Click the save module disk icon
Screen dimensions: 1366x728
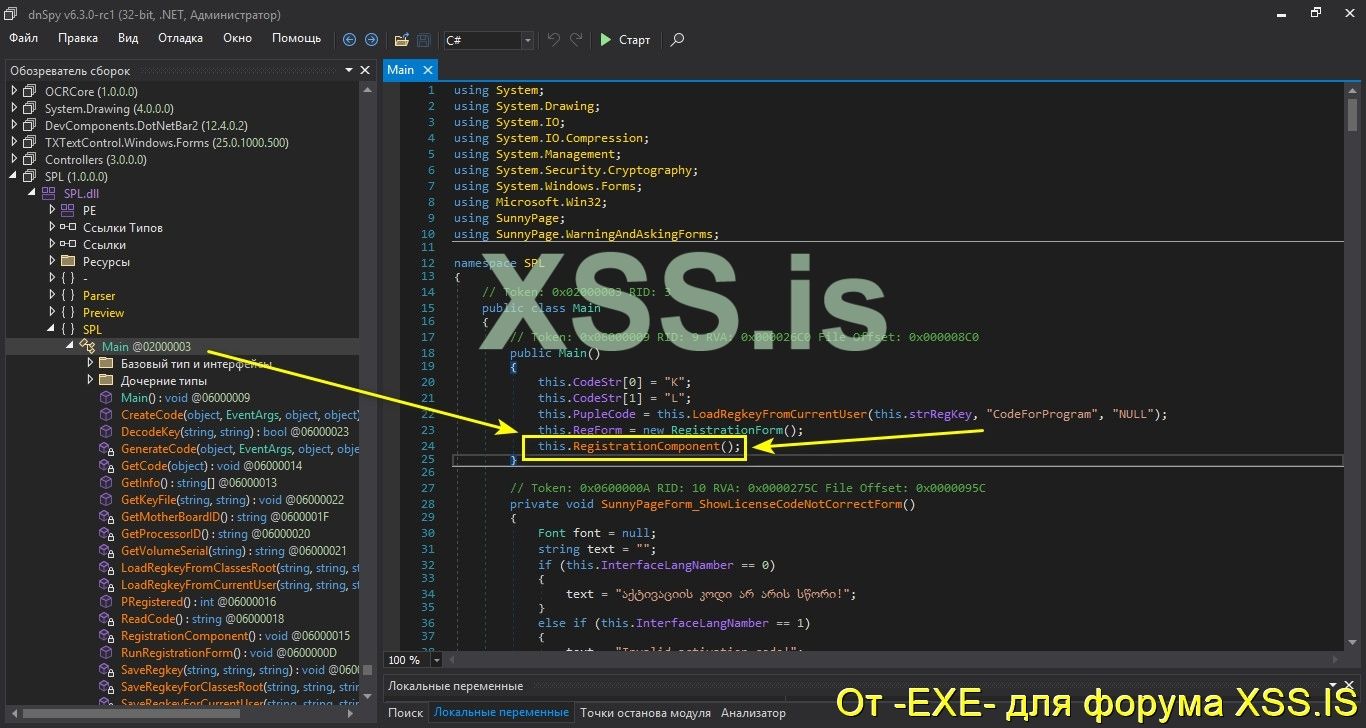pyautogui.click(x=423, y=40)
